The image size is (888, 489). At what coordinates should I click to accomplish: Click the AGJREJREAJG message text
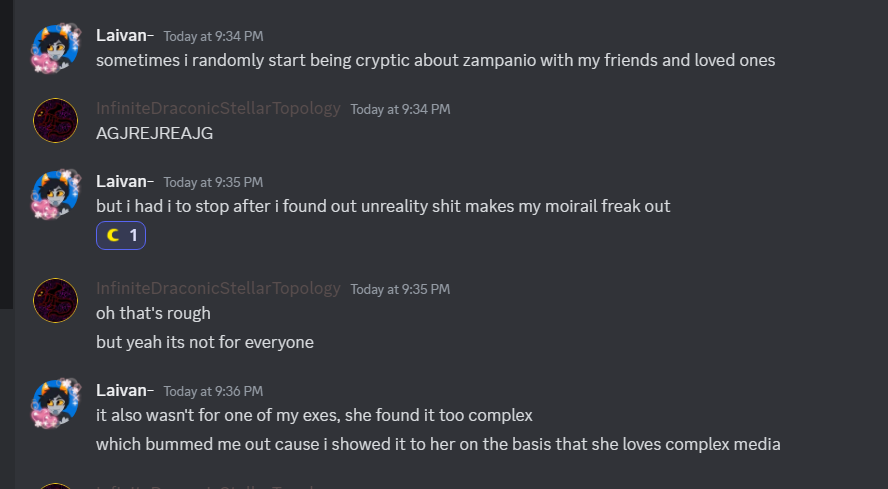click(x=154, y=133)
